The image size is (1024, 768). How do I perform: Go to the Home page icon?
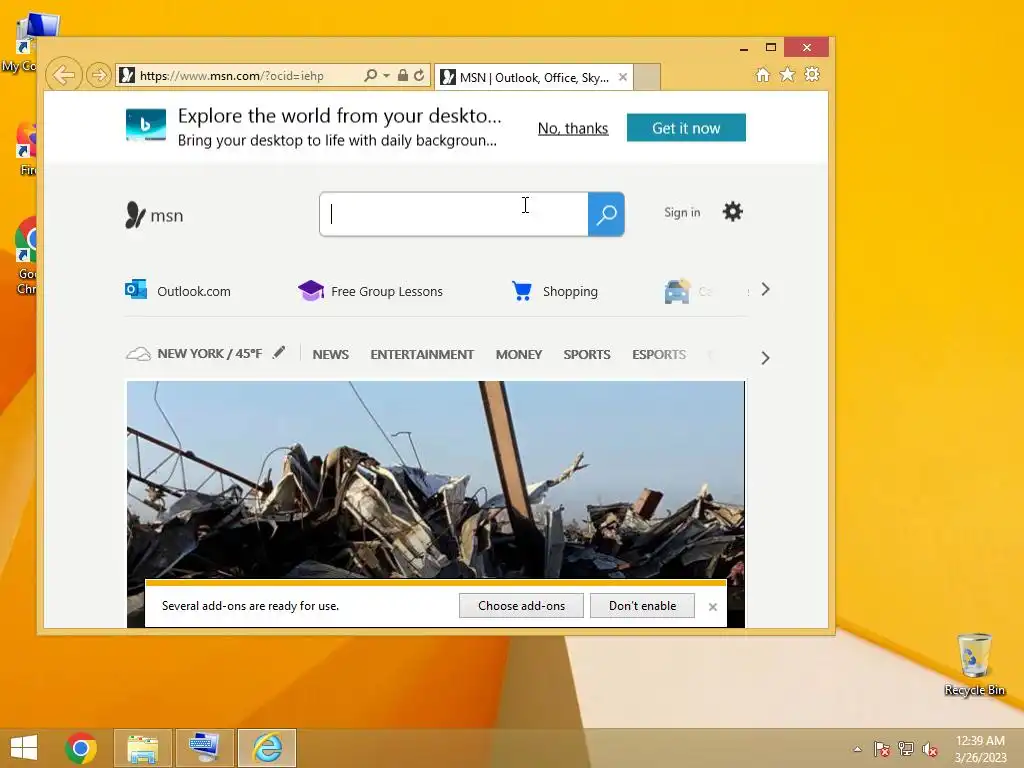762,75
